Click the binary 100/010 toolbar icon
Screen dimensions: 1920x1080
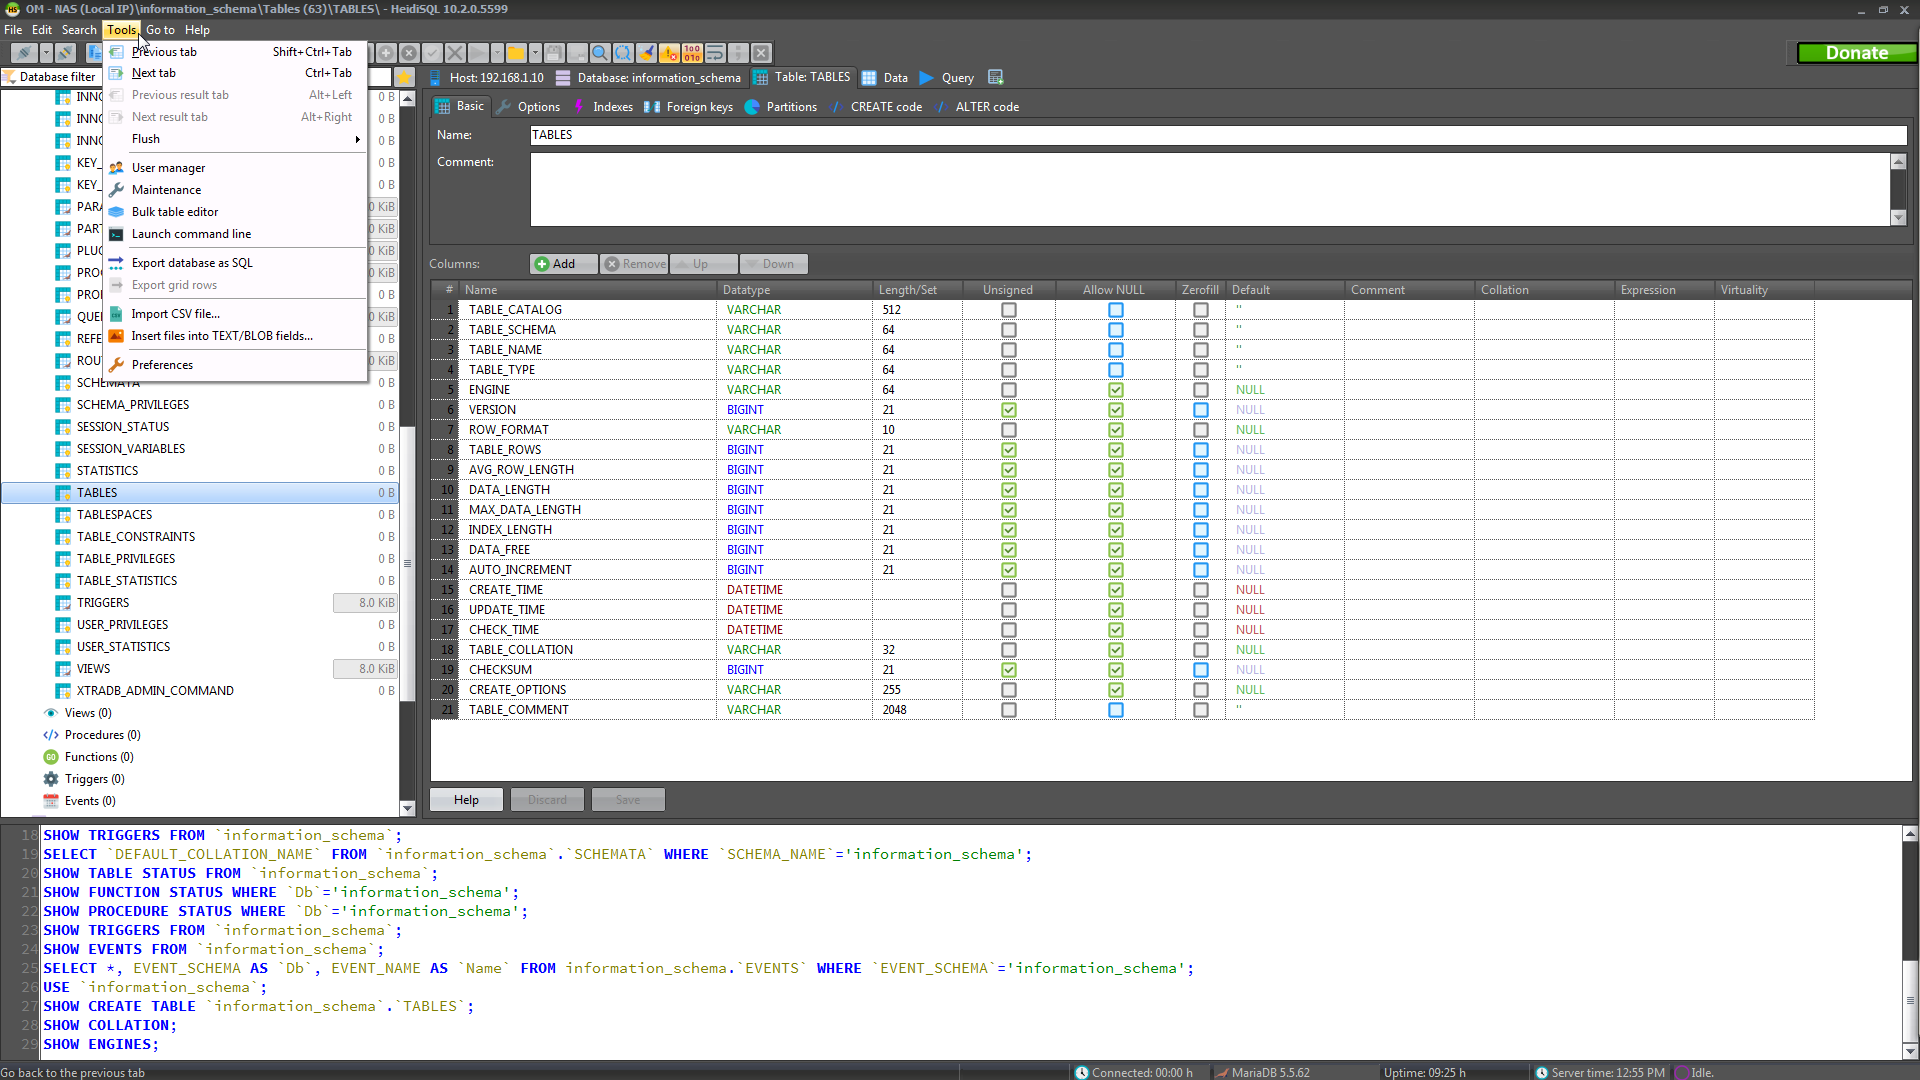coord(692,53)
